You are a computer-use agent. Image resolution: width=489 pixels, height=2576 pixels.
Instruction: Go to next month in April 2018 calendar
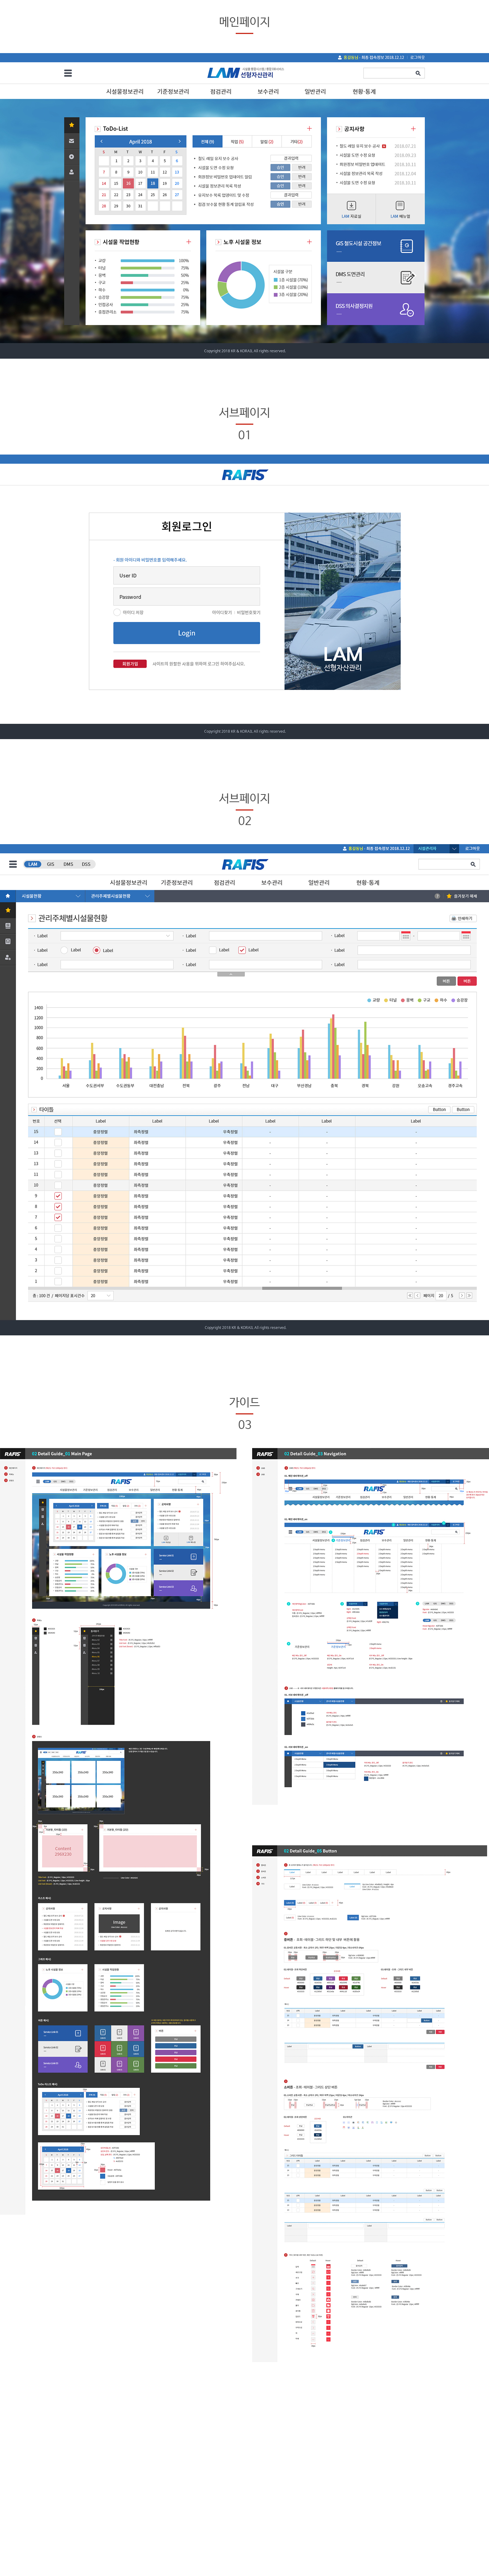point(180,142)
